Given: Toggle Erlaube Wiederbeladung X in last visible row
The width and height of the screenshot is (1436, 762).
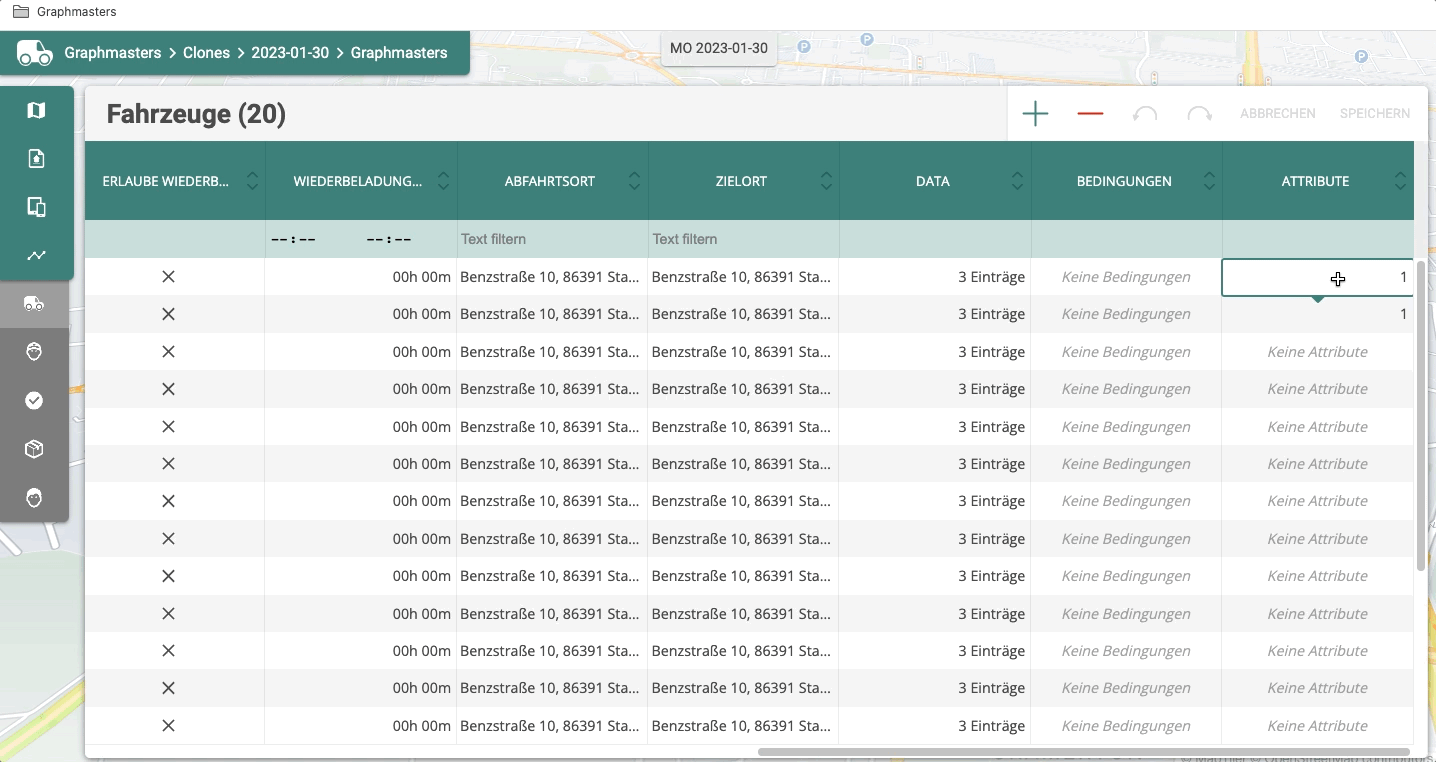Looking at the screenshot, I should pyautogui.click(x=168, y=725).
